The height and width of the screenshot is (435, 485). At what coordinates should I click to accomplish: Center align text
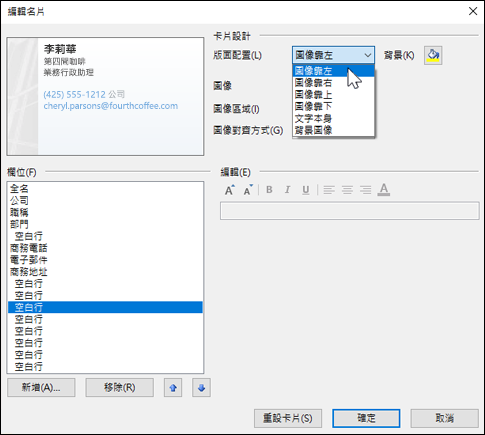coord(347,190)
